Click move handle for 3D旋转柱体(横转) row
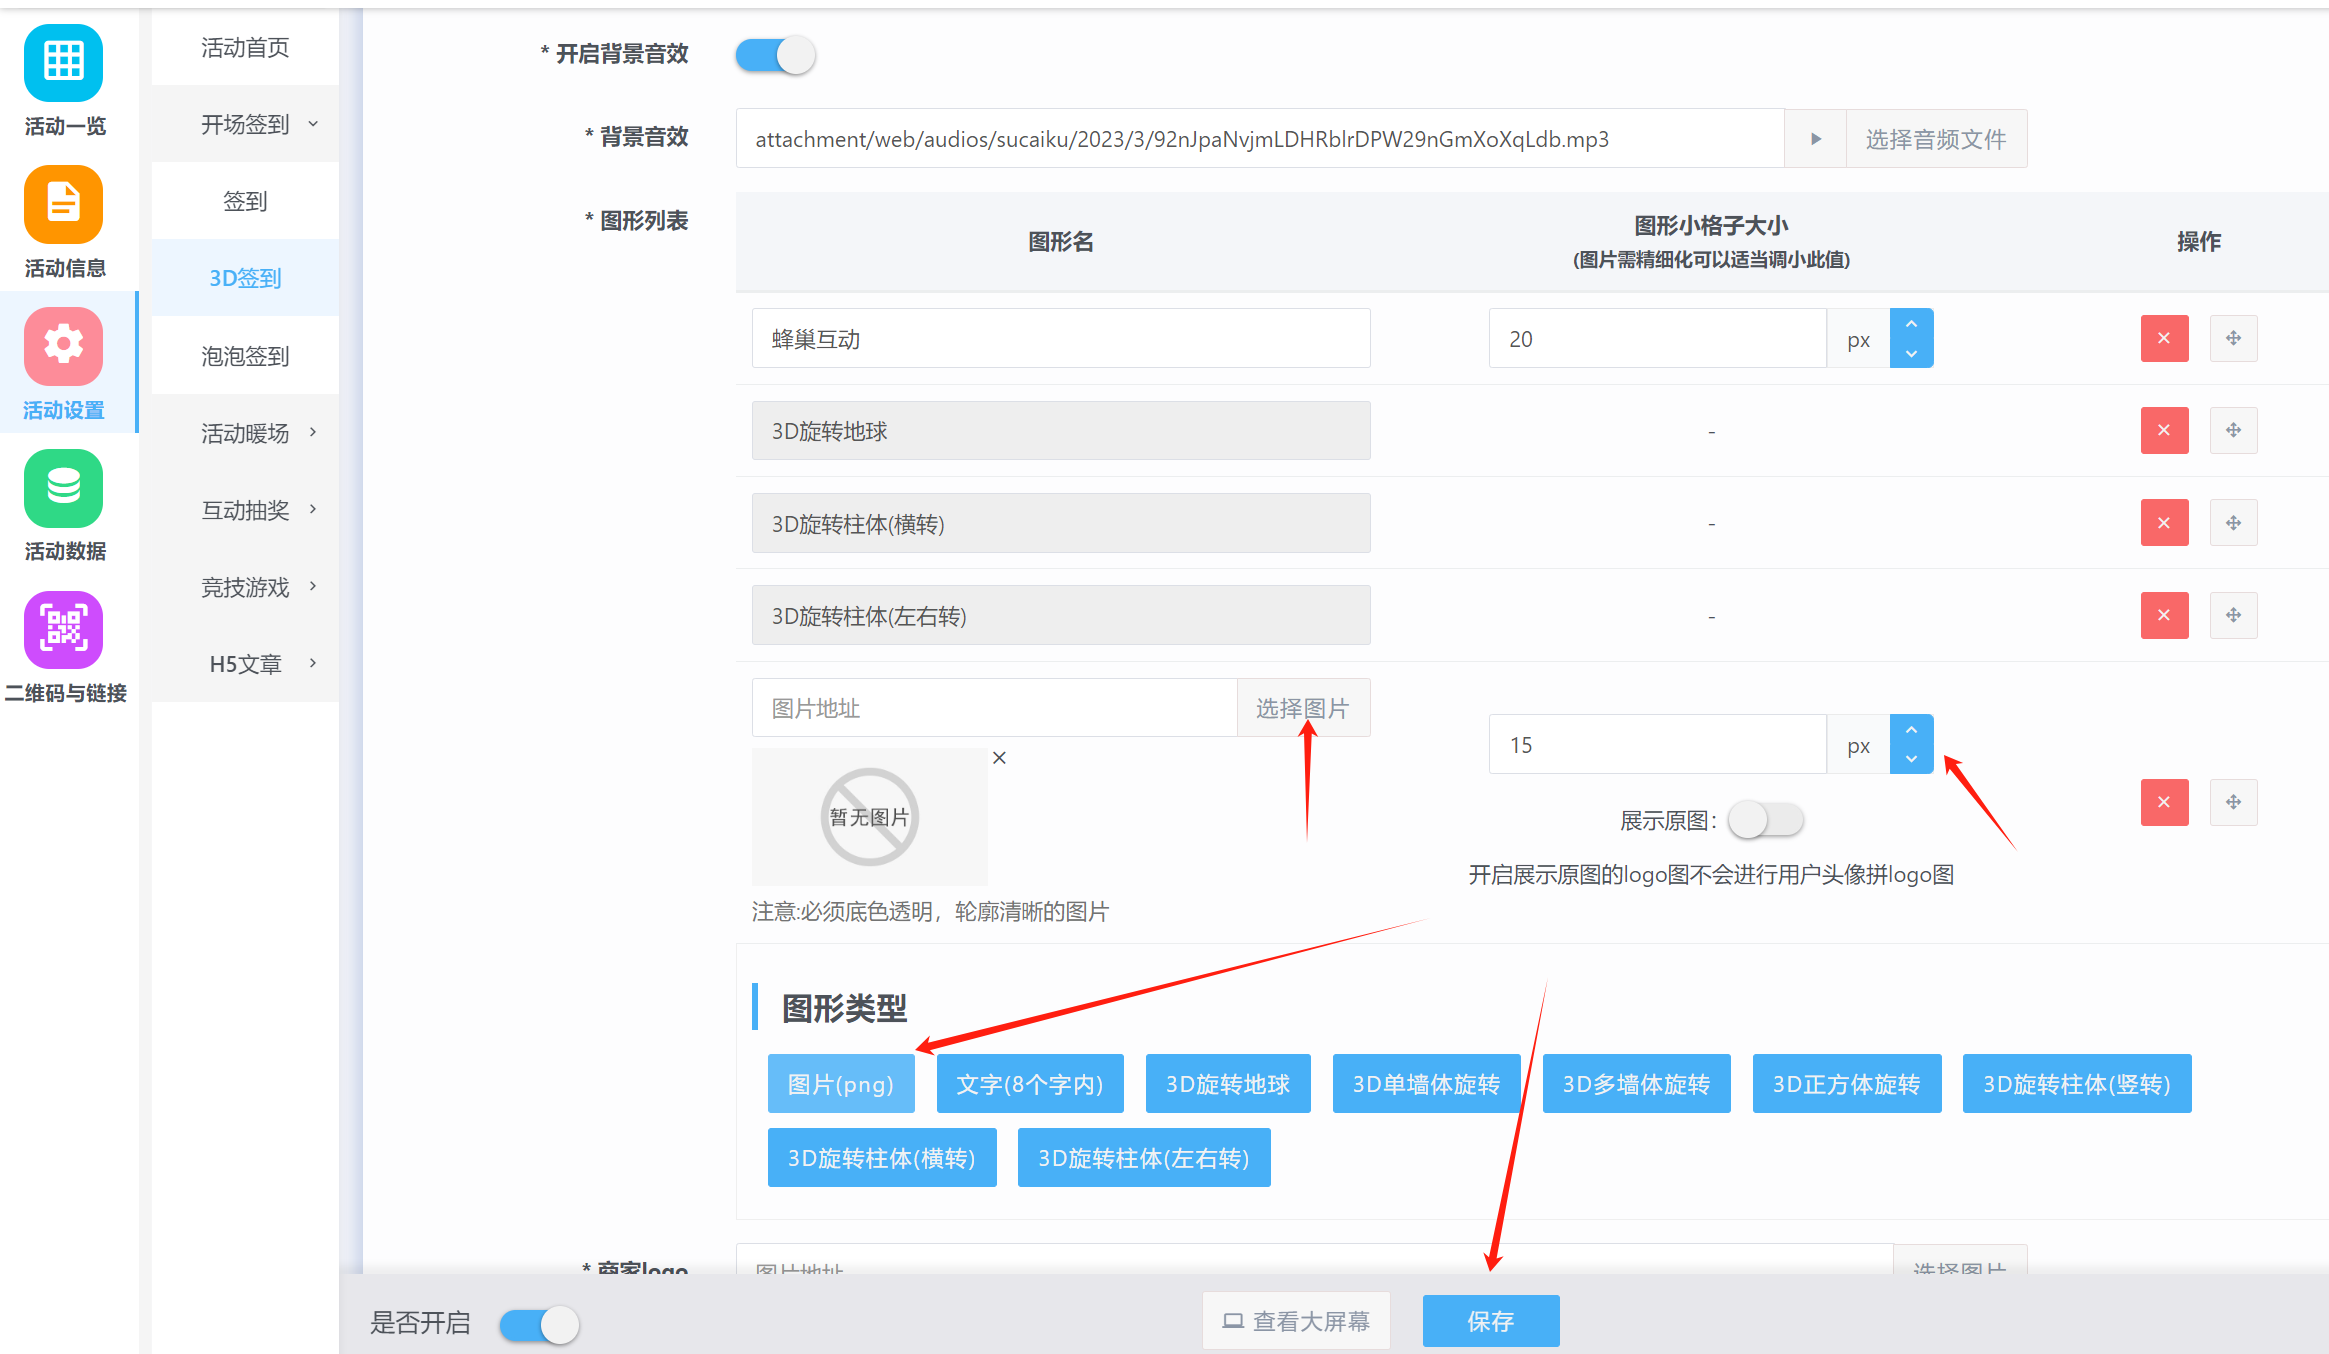The image size is (2329, 1354). 2233,523
